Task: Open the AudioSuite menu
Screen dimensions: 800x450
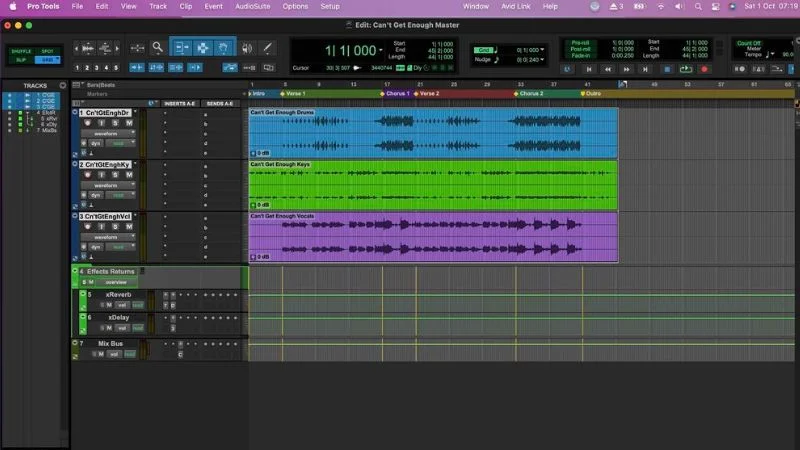Action: (253, 7)
